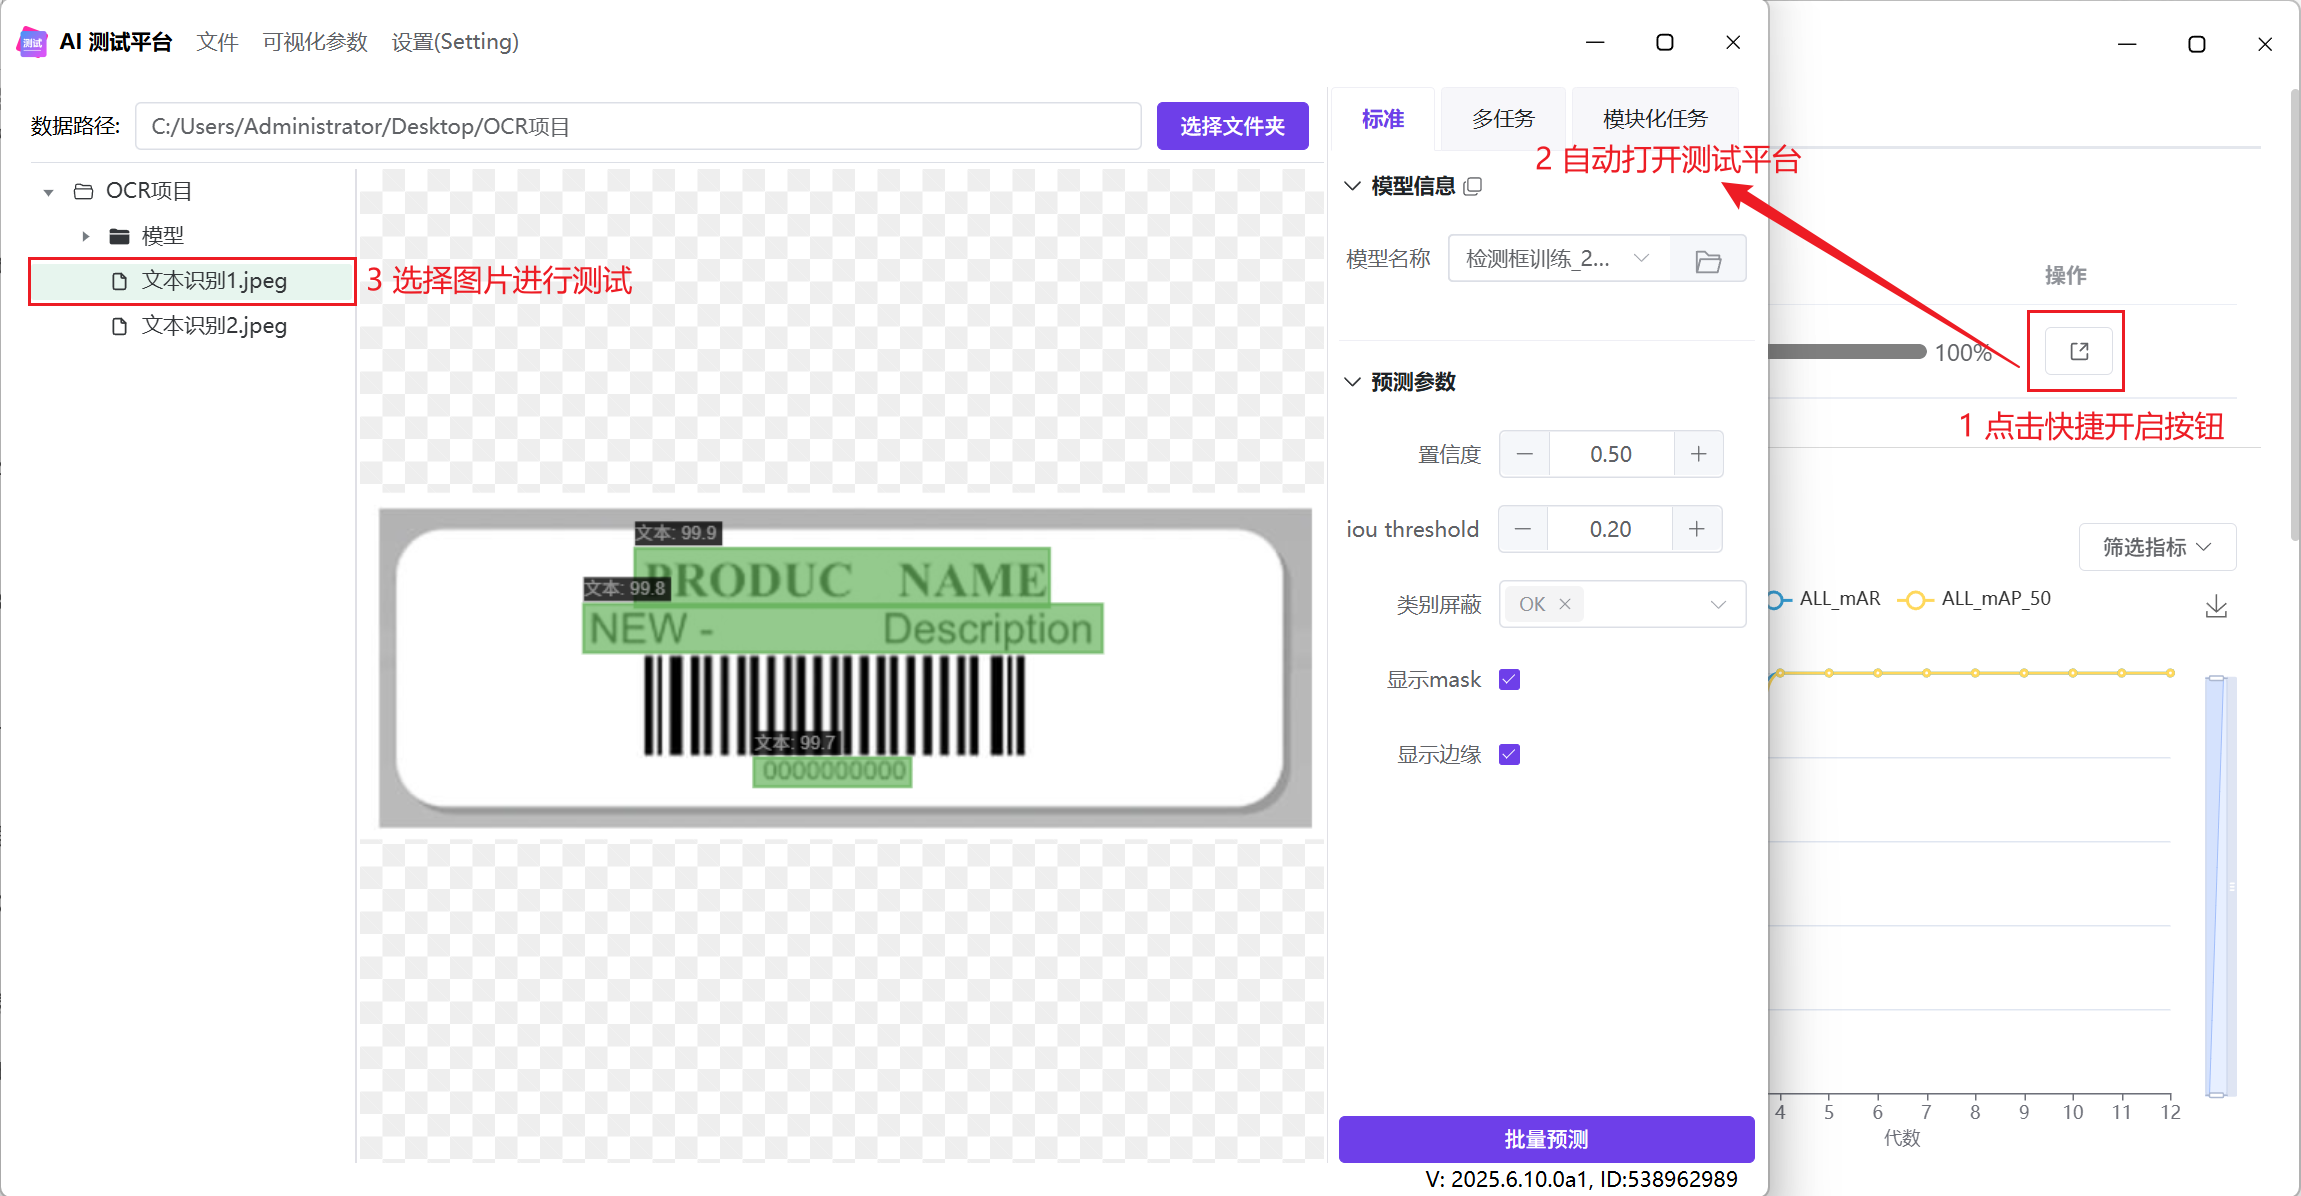Collapse the OCR项目 tree node
Viewport: 2301px width, 1196px height.
48,192
